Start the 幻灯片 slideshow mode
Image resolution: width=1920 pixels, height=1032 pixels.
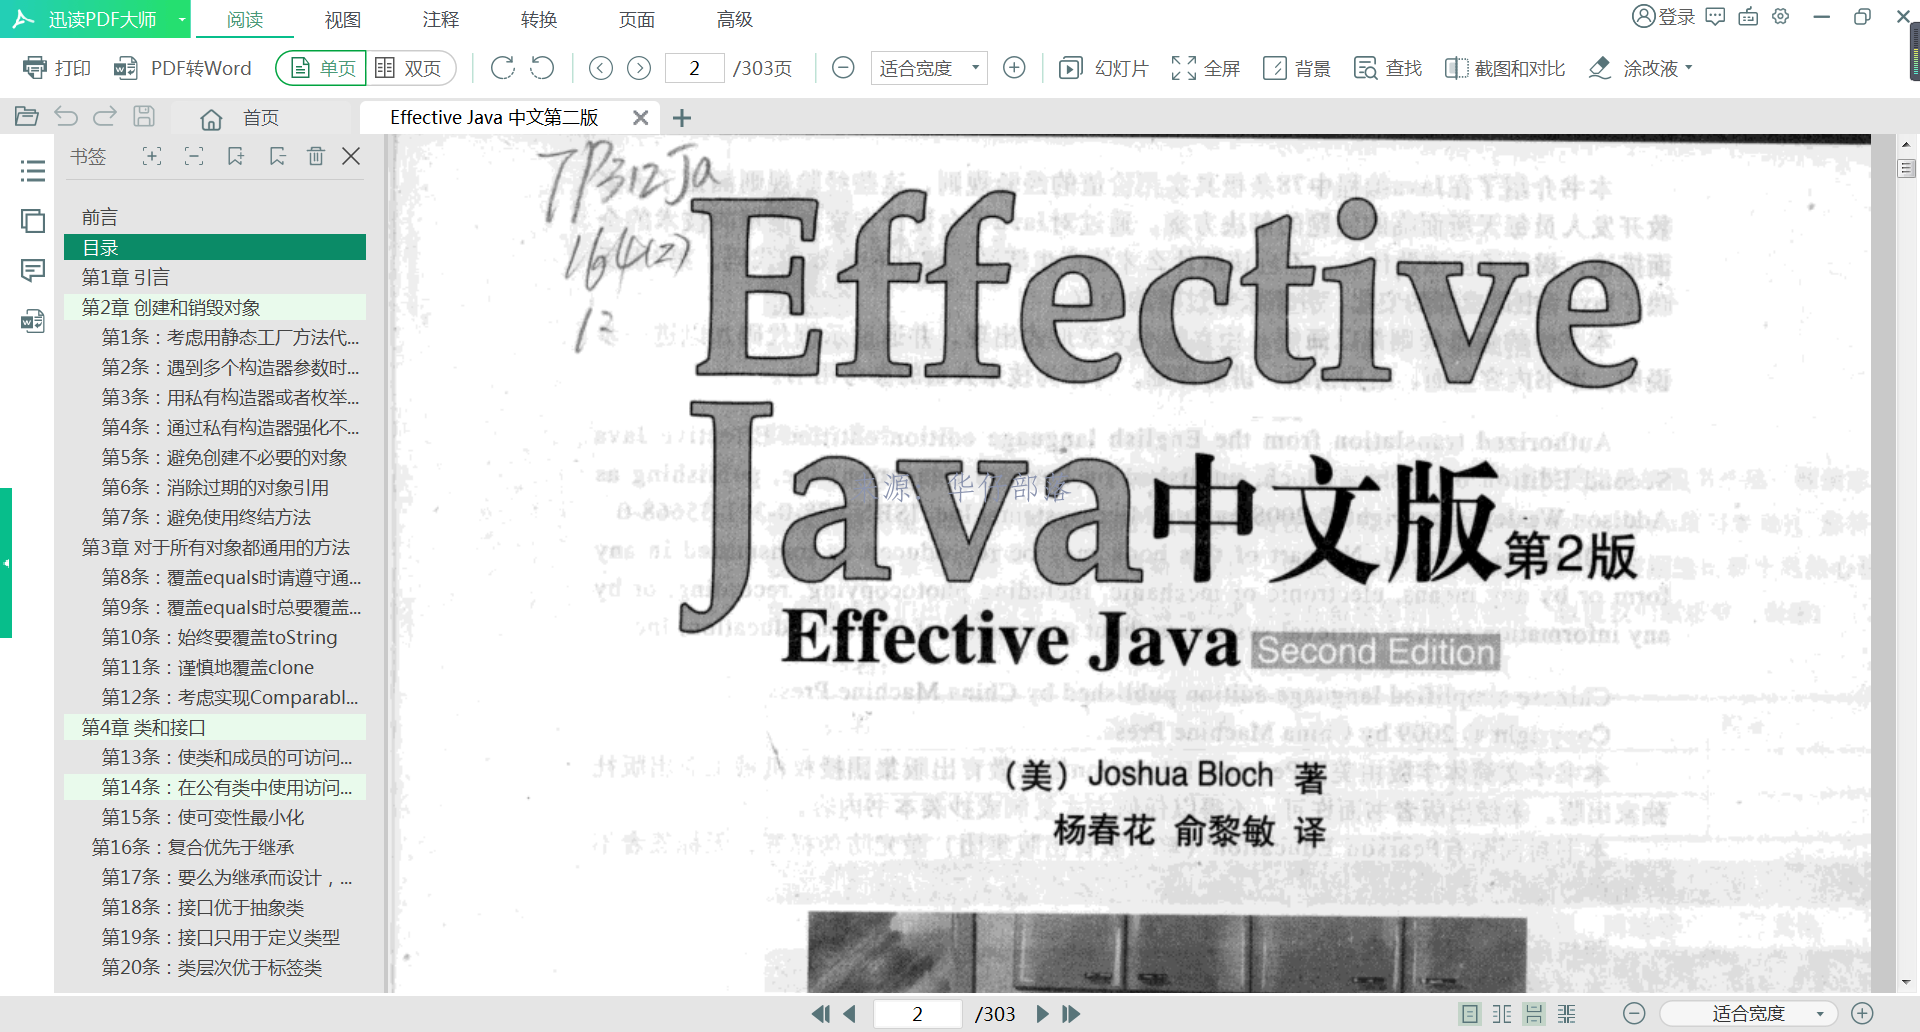click(x=1103, y=68)
